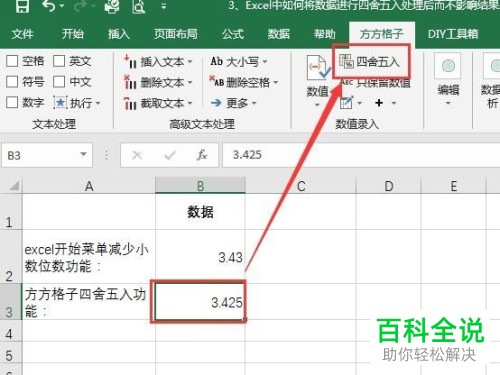Click the 删除文本 icon
Screen dimensions: 500x375
[x=130, y=82]
